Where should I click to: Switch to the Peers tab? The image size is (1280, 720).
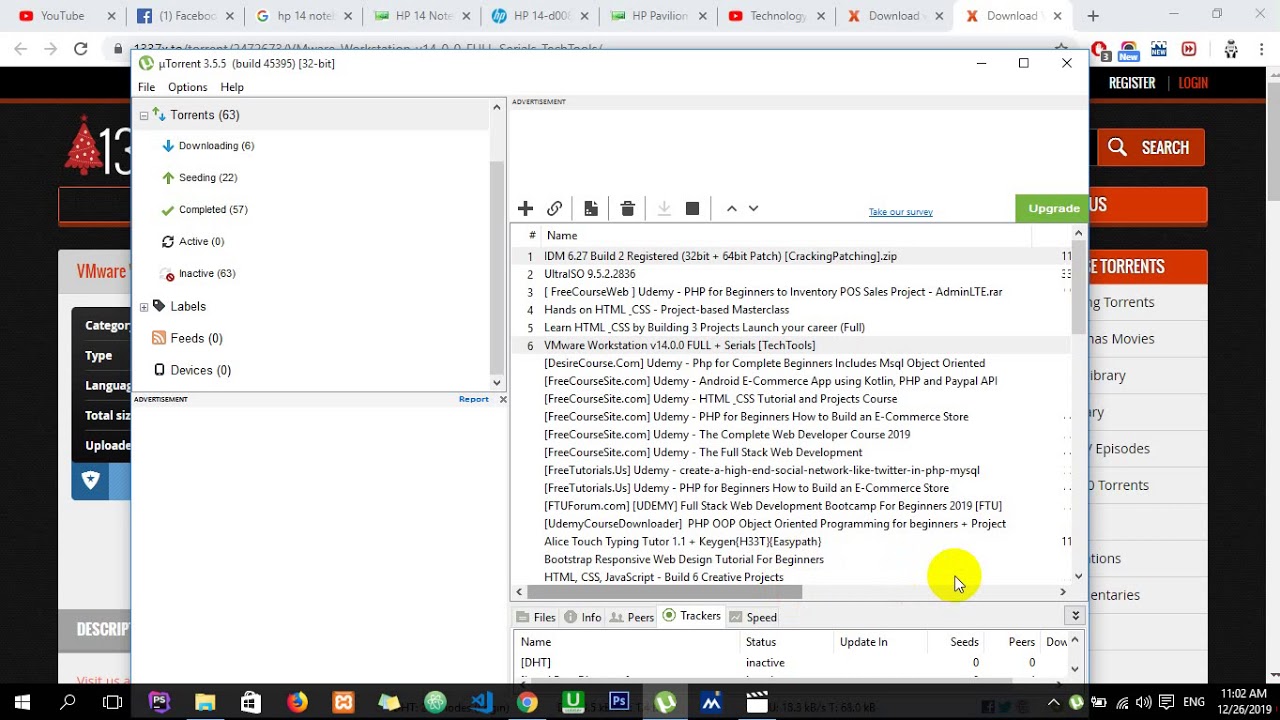click(631, 617)
